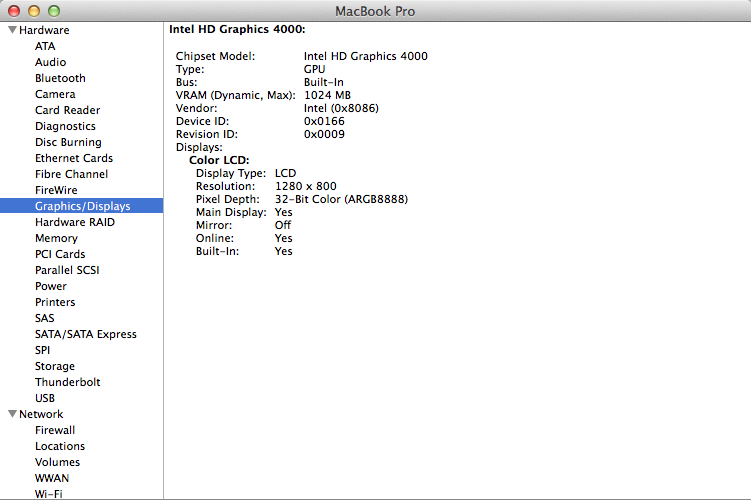Select the Graphics/Displays sidebar item

82,206
